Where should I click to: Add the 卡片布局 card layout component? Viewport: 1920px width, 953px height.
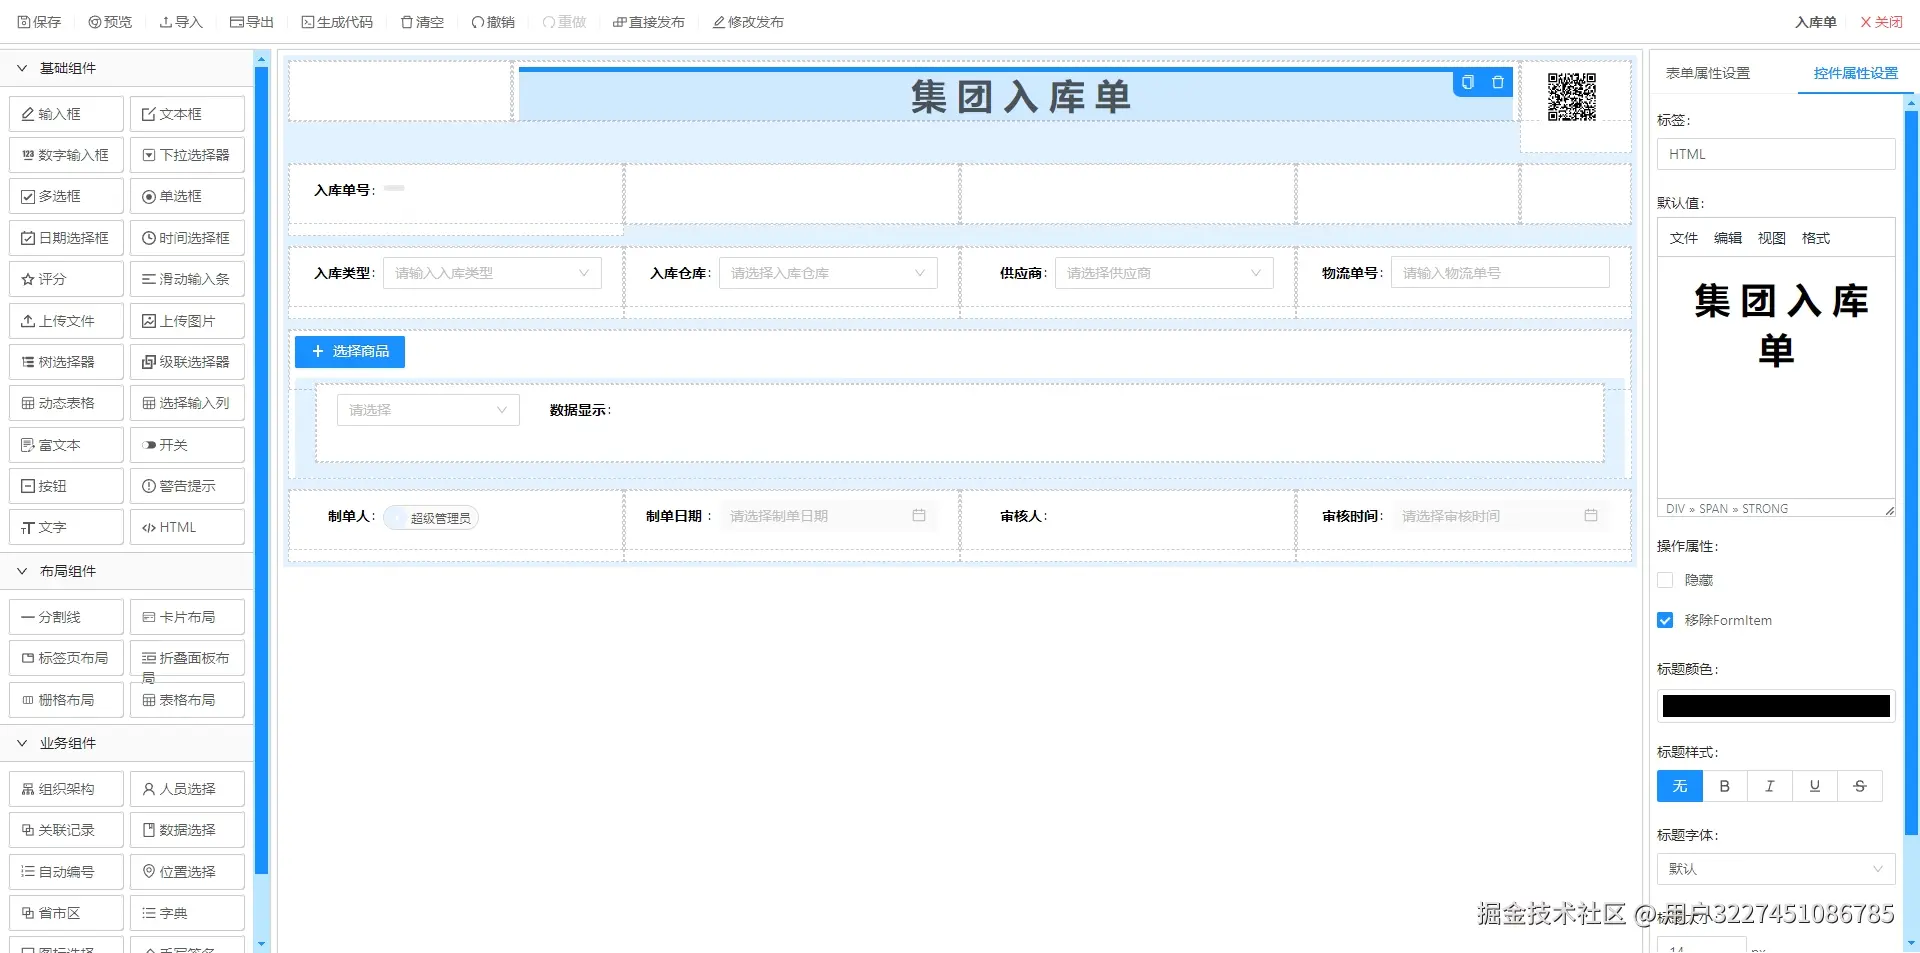[x=187, y=617]
